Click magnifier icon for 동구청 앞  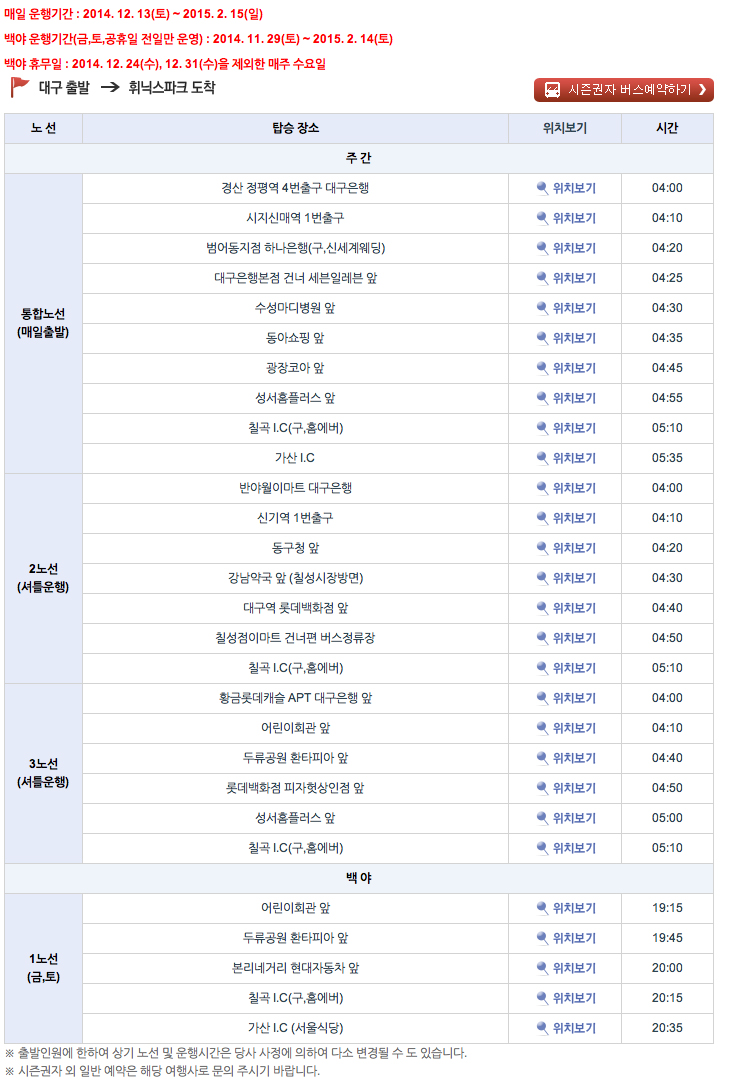(x=543, y=548)
